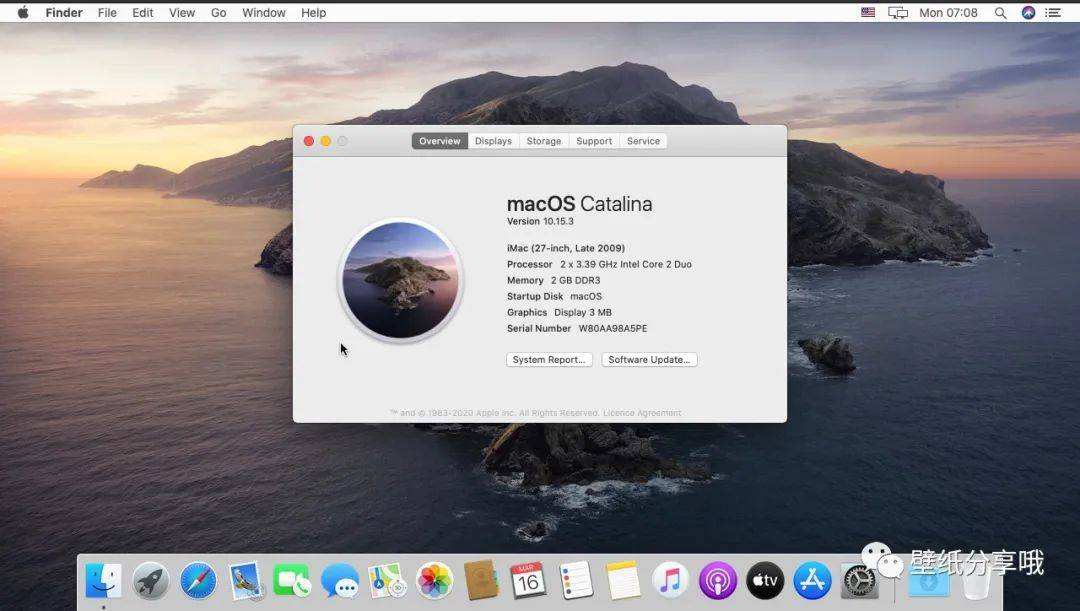Open Maps in the Dock
The height and width of the screenshot is (611, 1080).
point(387,580)
